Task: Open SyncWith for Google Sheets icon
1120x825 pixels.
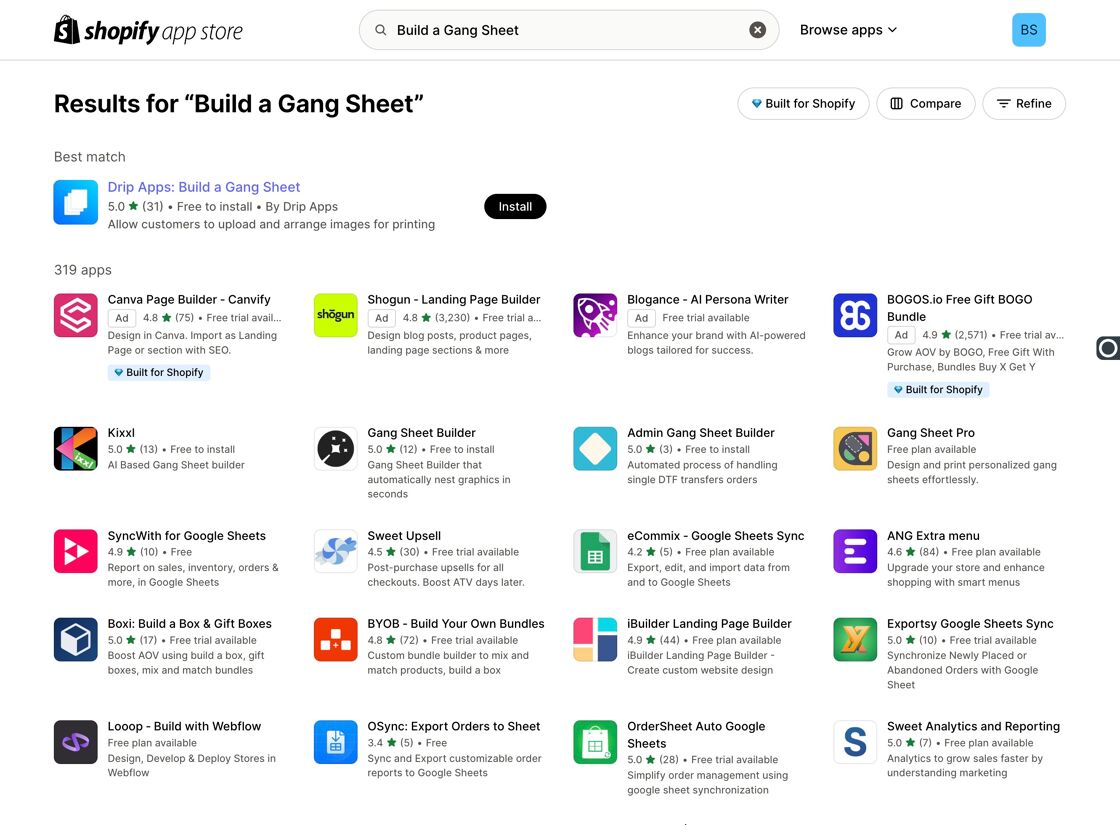Action: [76, 551]
